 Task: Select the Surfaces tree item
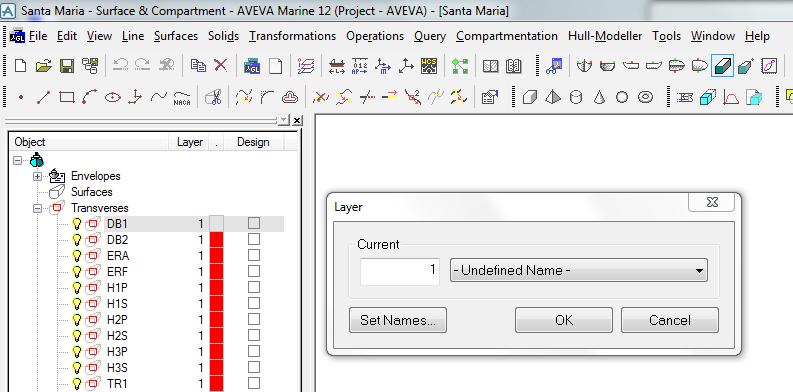click(x=92, y=192)
